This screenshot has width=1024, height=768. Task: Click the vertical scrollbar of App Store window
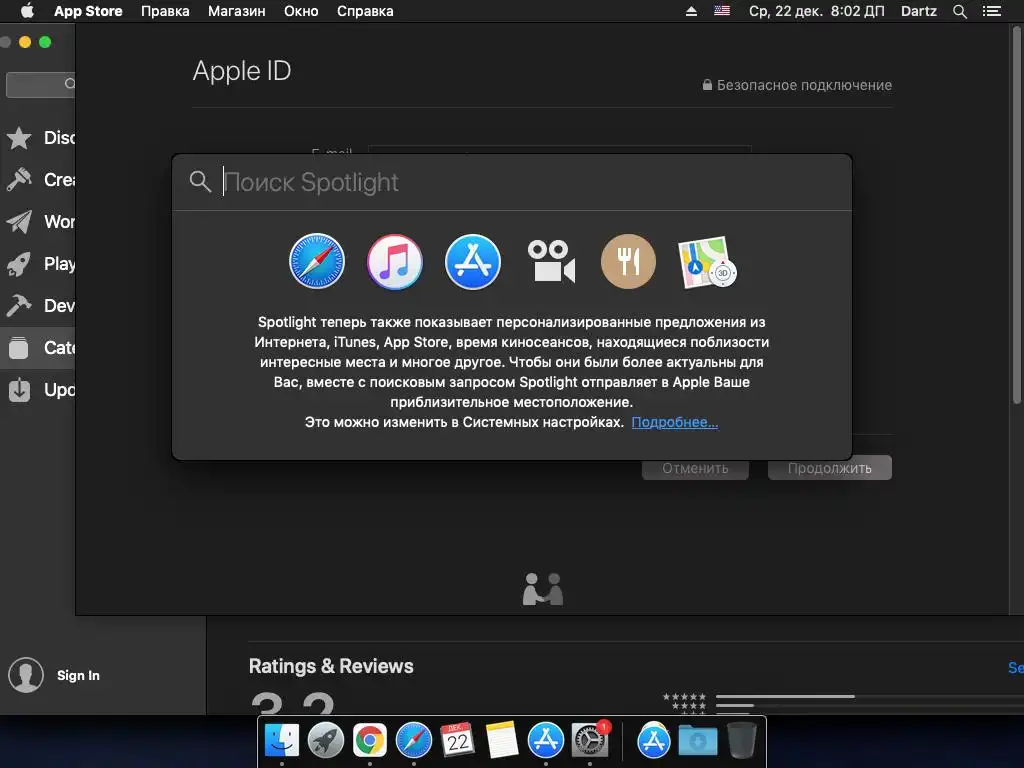[x=1017, y=216]
